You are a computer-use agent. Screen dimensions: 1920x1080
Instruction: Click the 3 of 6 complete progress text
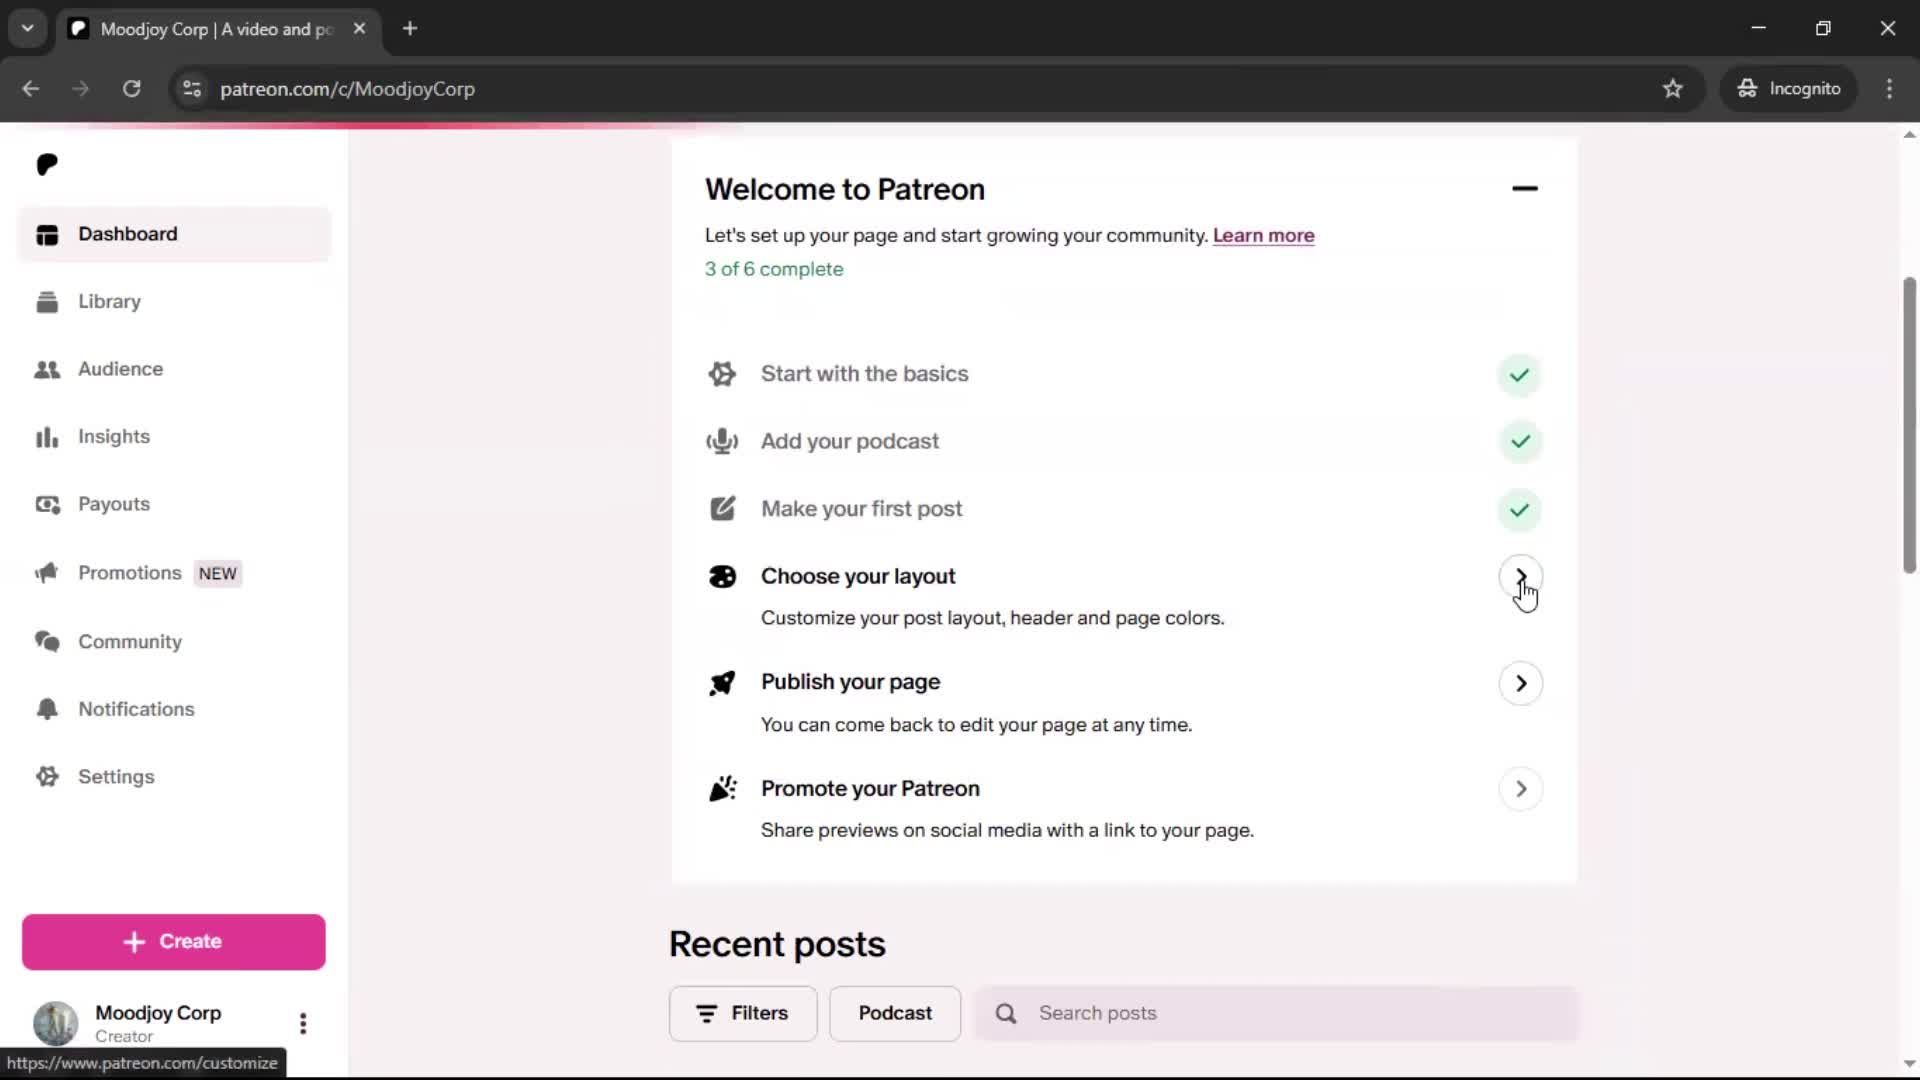(774, 269)
